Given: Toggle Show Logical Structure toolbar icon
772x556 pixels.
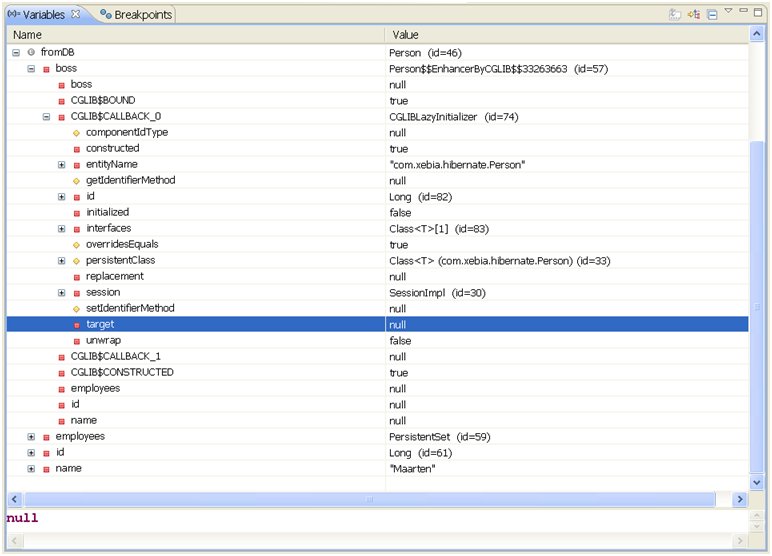Looking at the screenshot, I should 694,14.
